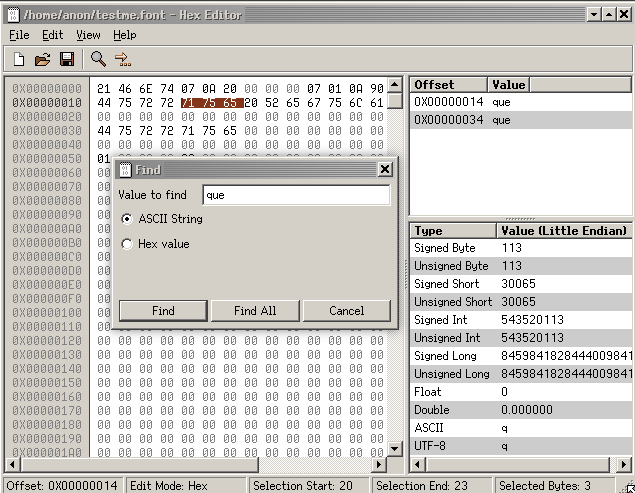Click the Value to find text field
The image size is (635, 493).
(296, 195)
